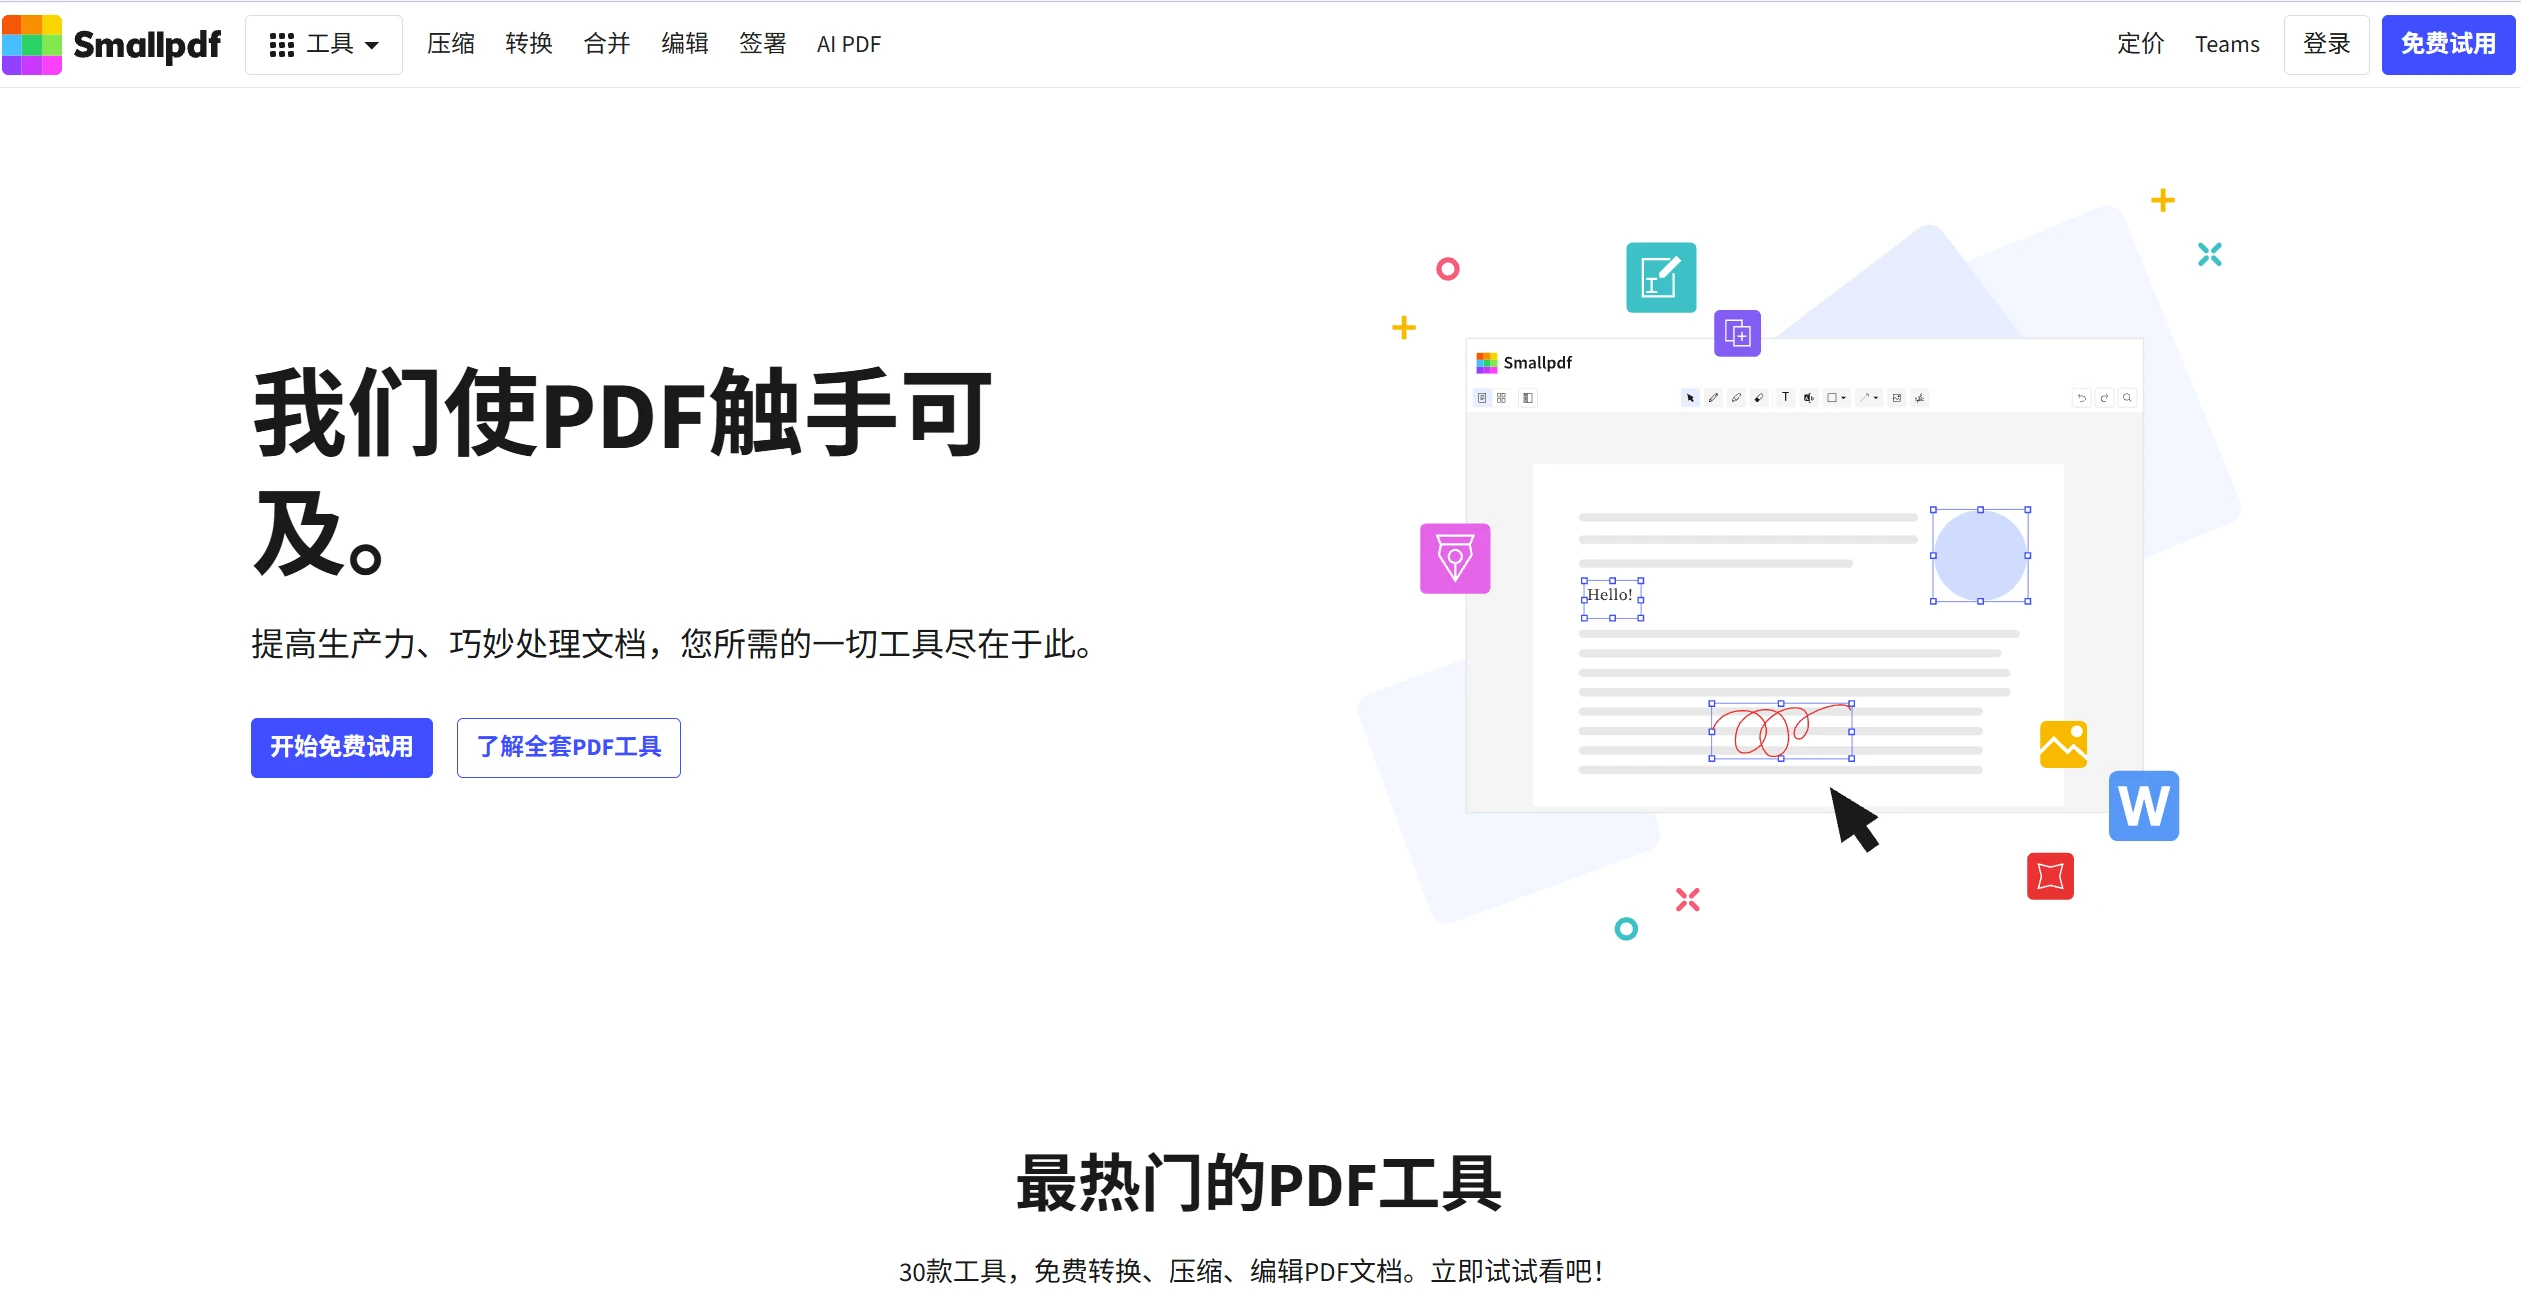This screenshot has width=2521, height=1308.
Task: Click the heading 最热门的PDF工具
Action: tap(1259, 1184)
